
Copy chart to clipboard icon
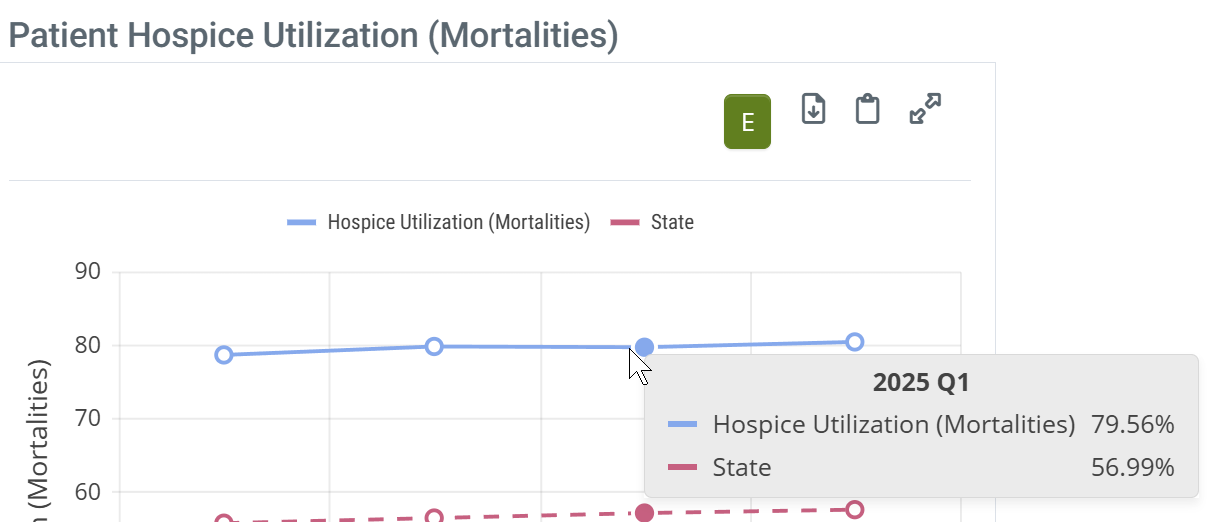pos(867,109)
